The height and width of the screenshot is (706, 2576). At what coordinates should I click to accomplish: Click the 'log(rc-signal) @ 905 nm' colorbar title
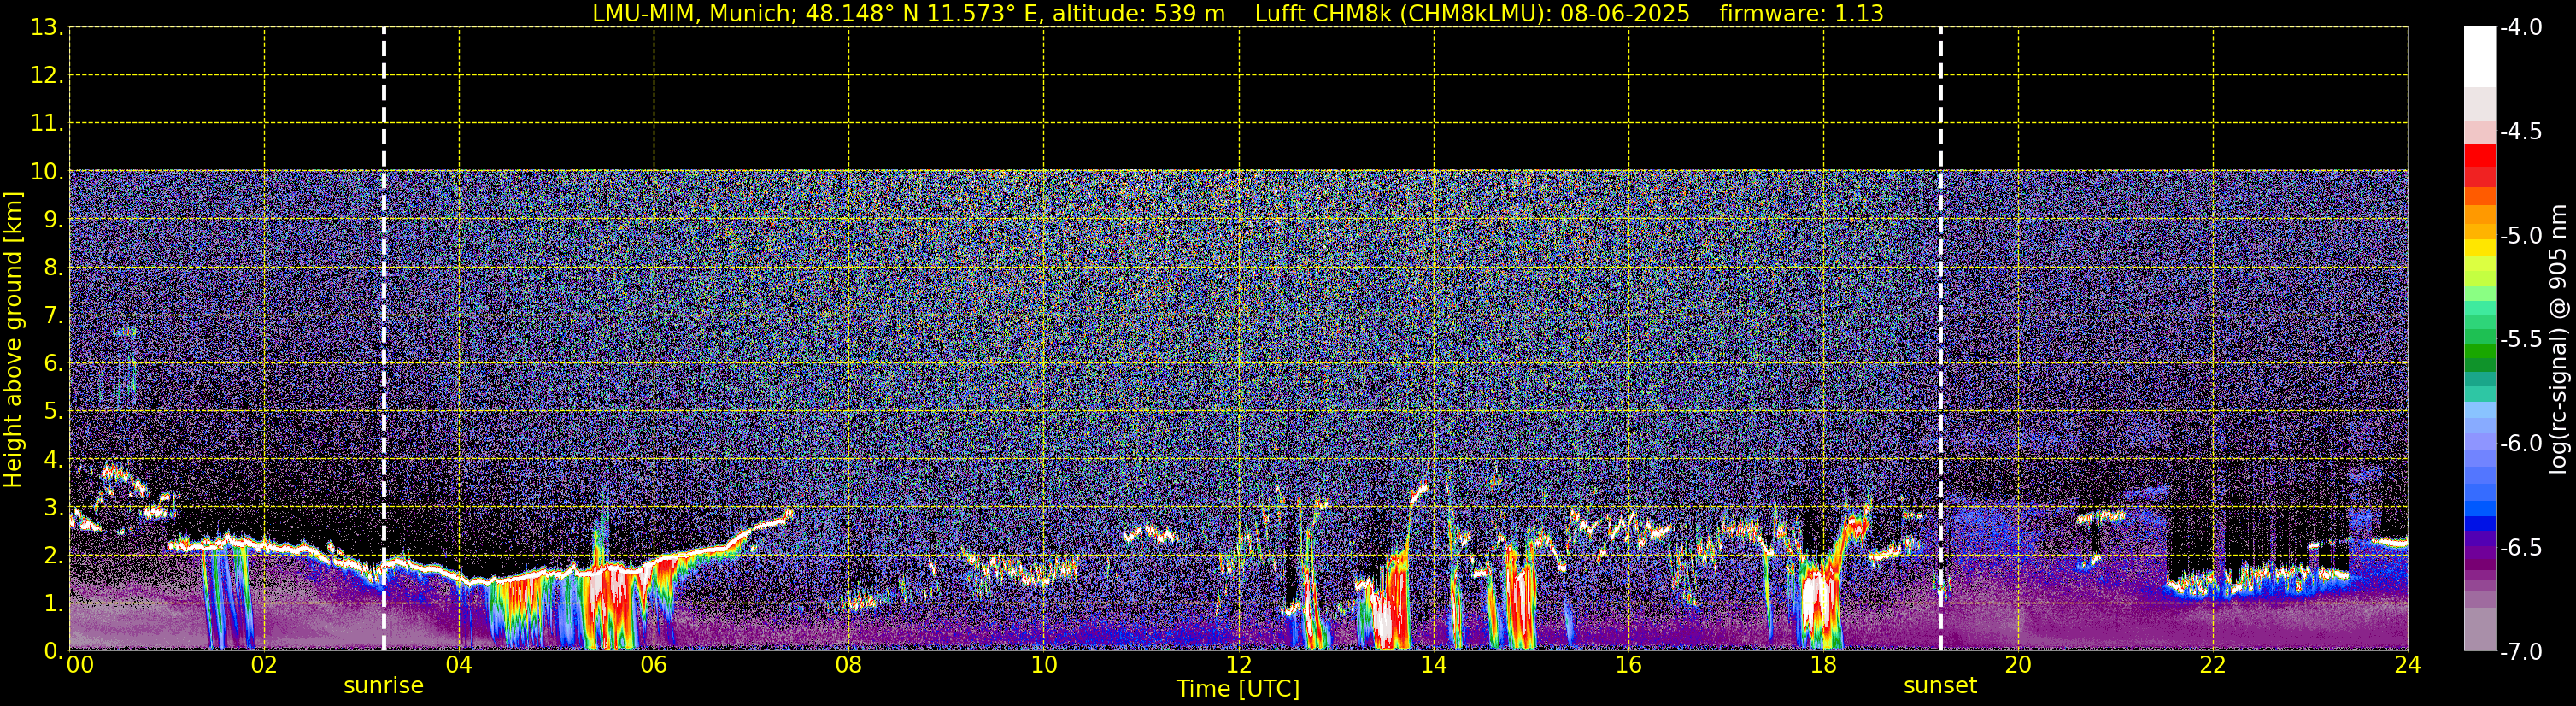tap(2557, 339)
